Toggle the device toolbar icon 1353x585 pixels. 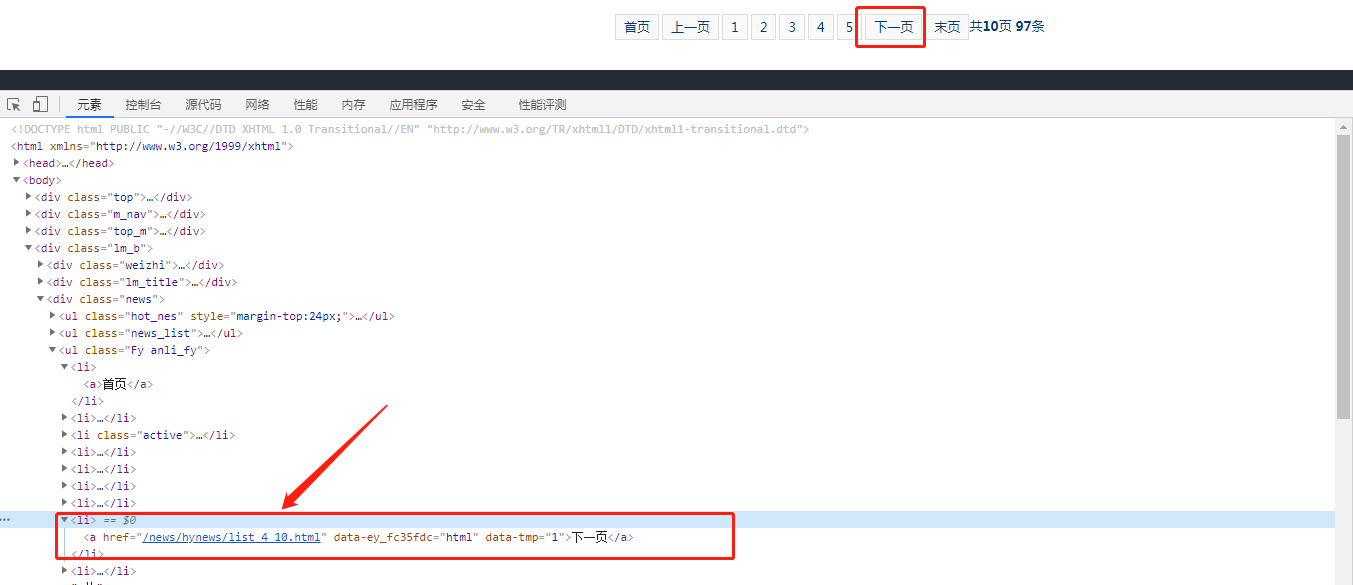[x=40, y=105]
